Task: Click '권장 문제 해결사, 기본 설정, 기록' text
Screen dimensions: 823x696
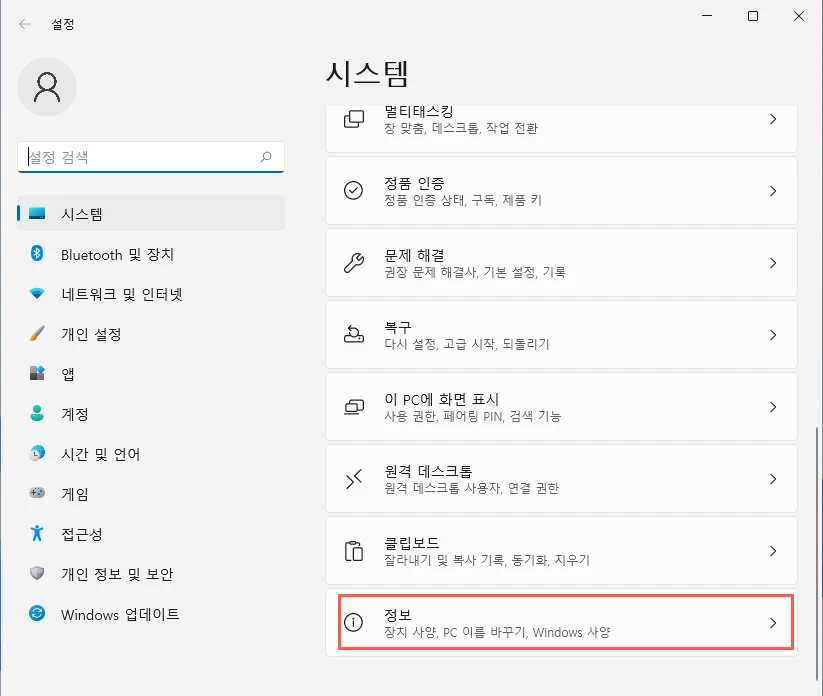Action: (x=475, y=272)
